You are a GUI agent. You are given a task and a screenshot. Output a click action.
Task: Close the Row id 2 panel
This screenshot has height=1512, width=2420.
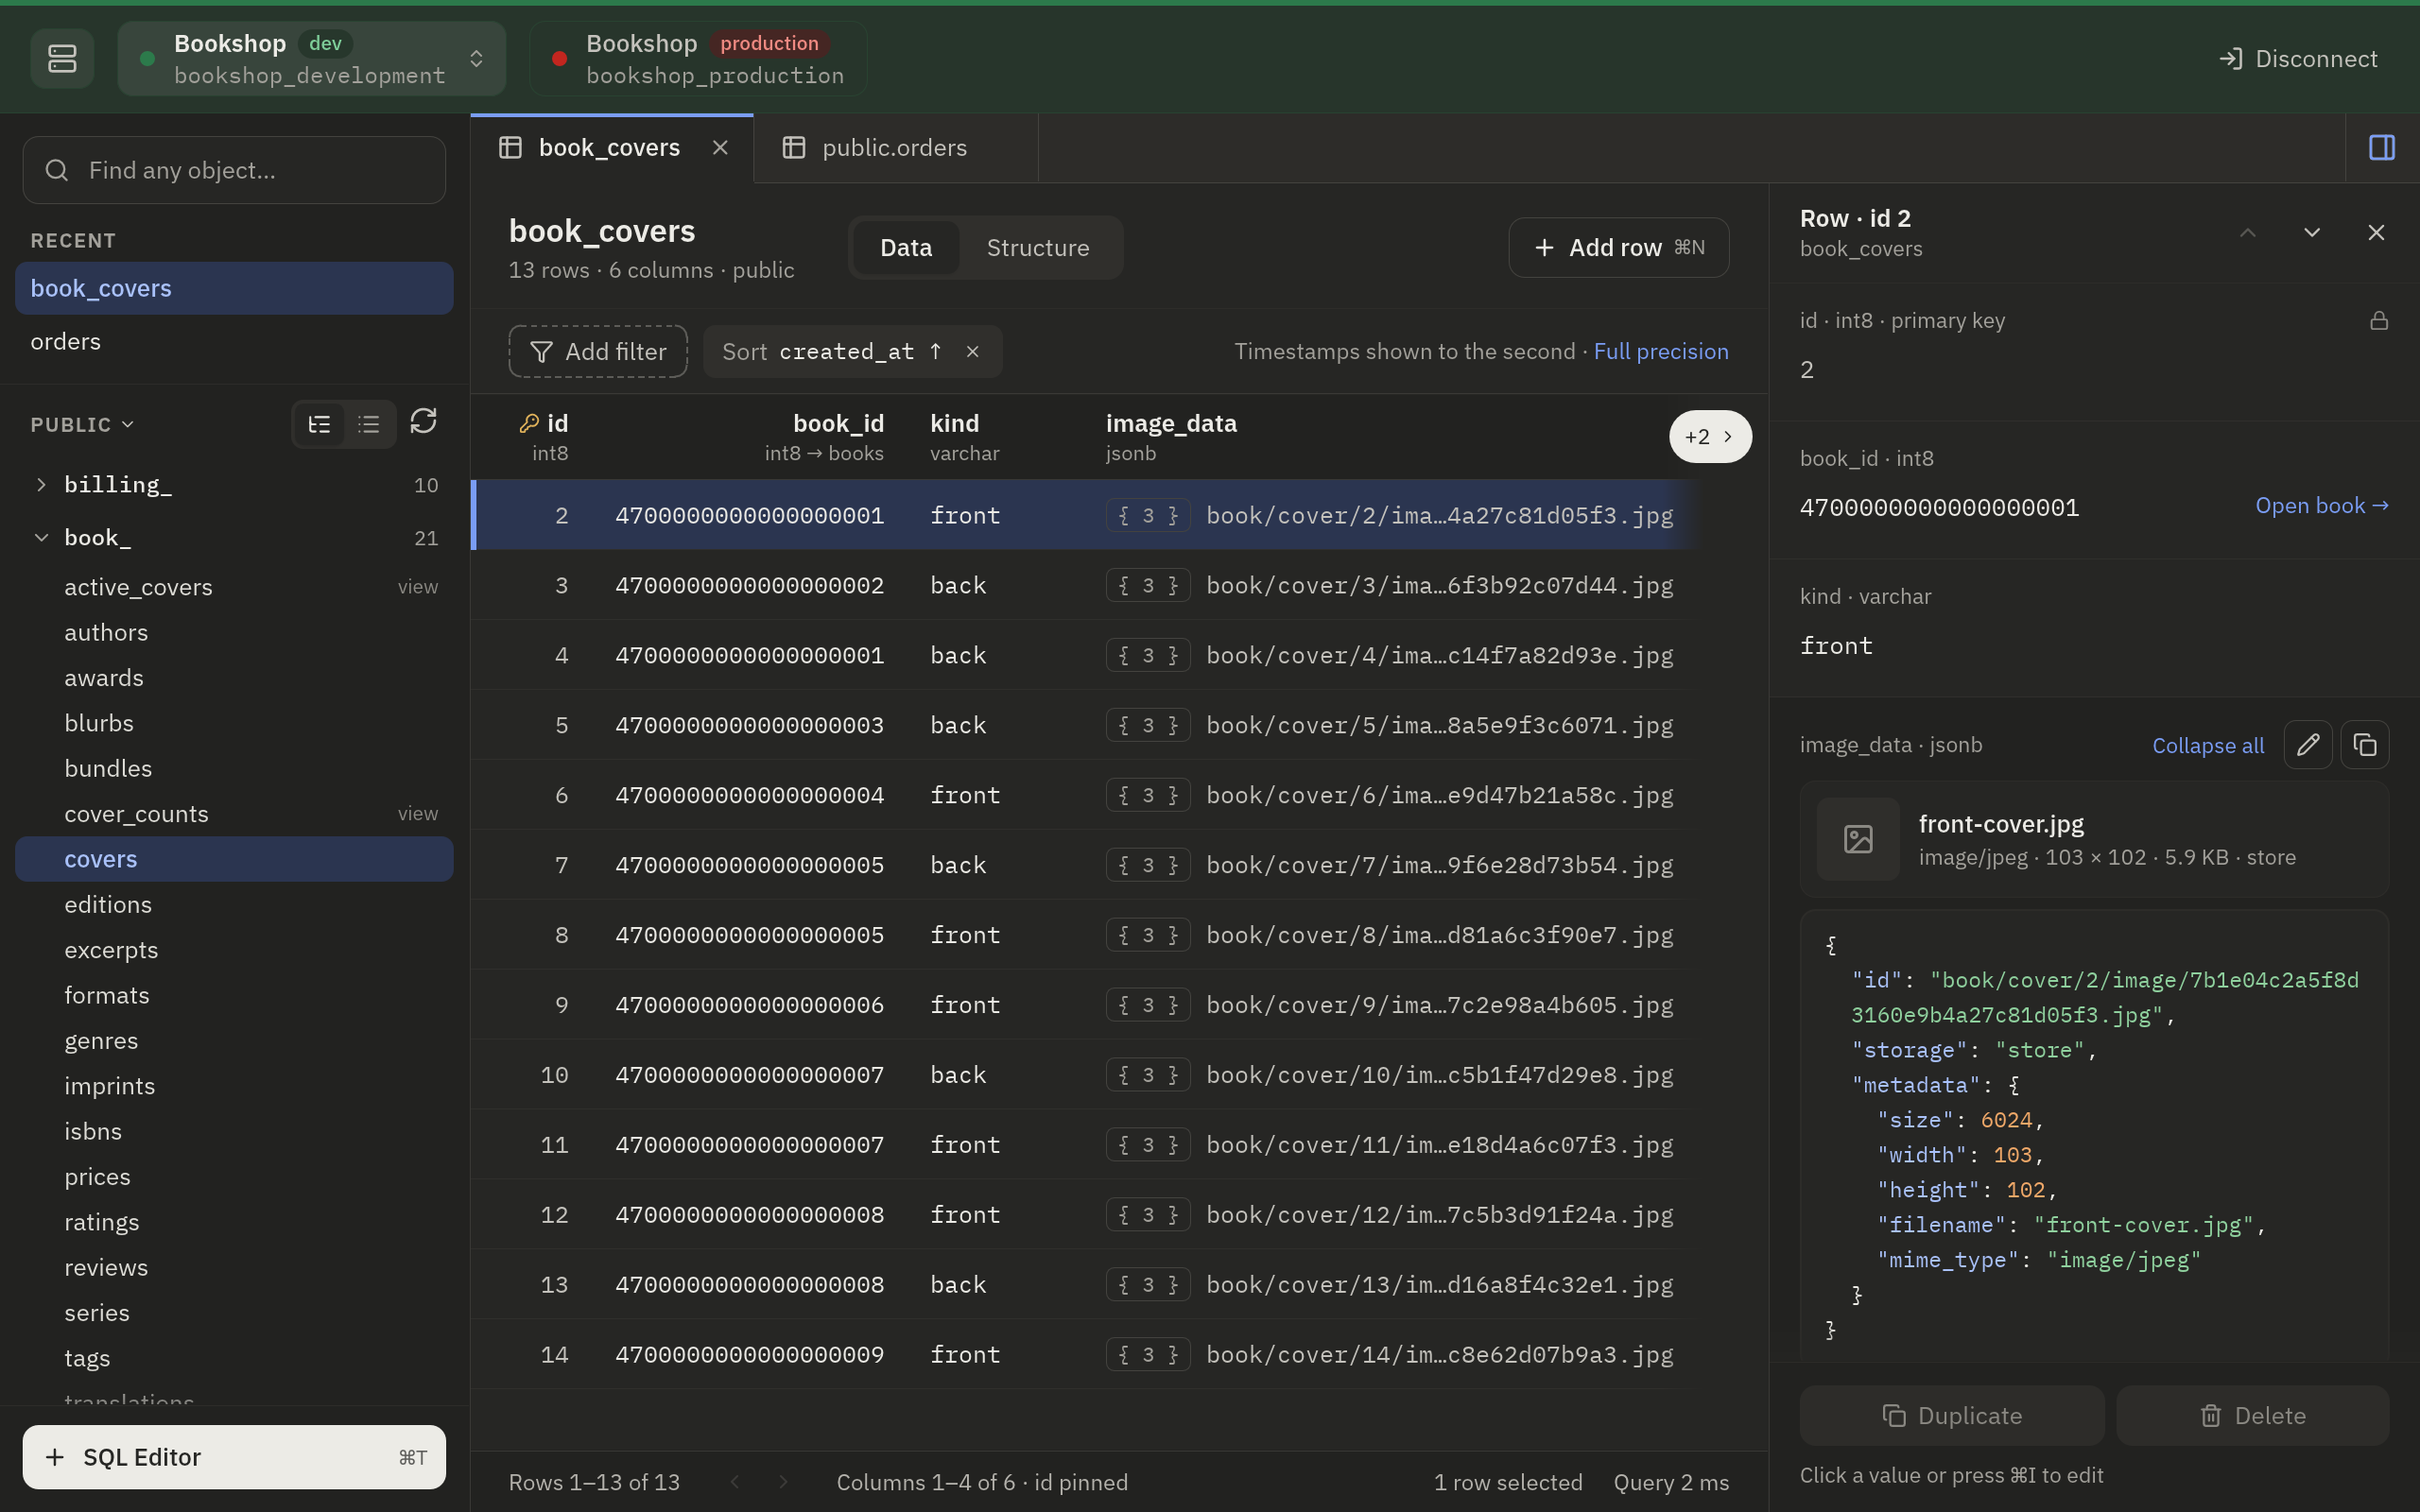tap(2377, 233)
